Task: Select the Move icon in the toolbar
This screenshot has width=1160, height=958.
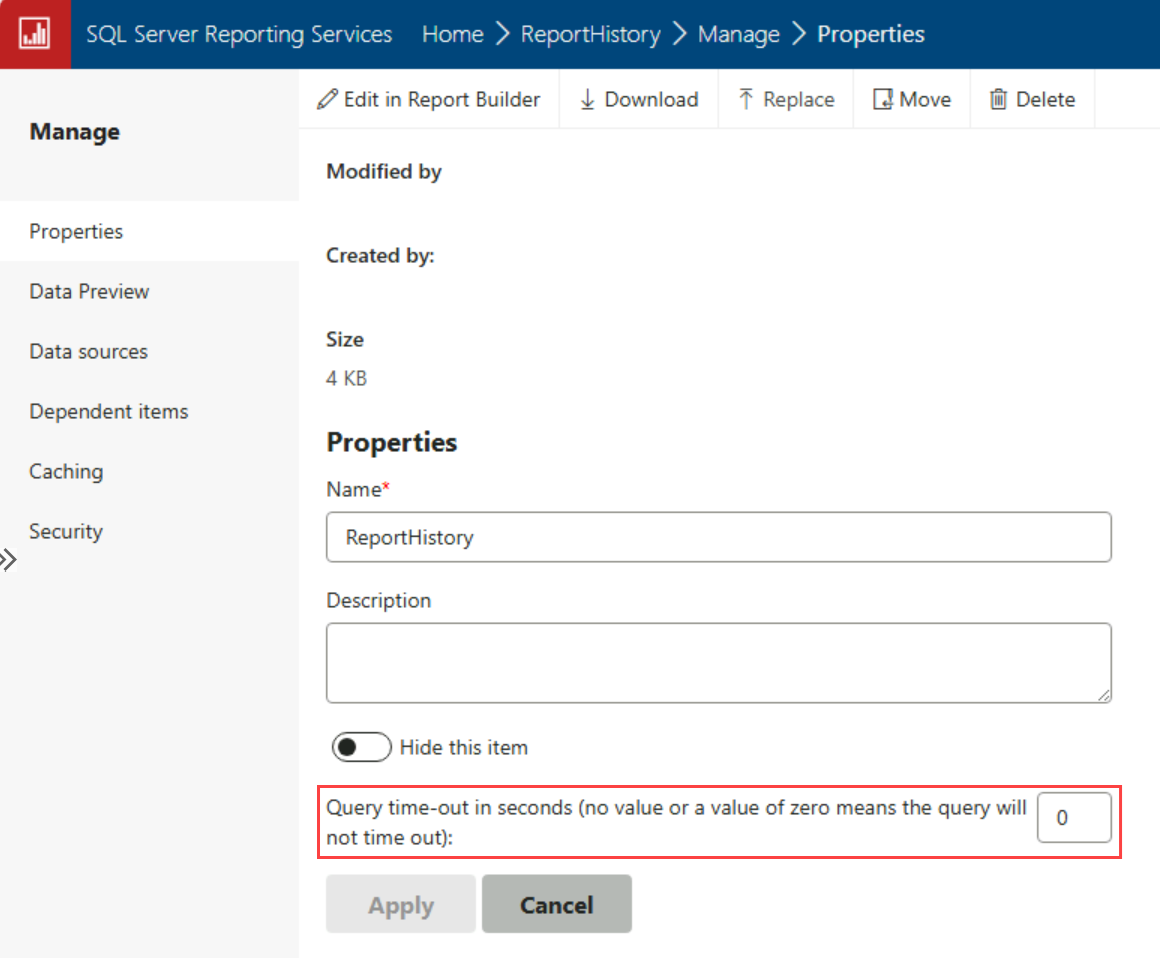Action: click(882, 99)
